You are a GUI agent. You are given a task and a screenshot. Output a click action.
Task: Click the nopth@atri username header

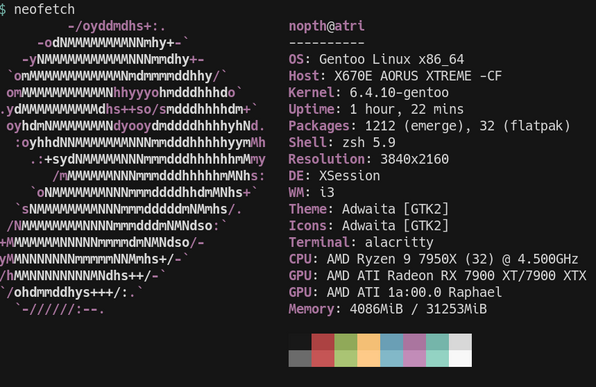327,26
